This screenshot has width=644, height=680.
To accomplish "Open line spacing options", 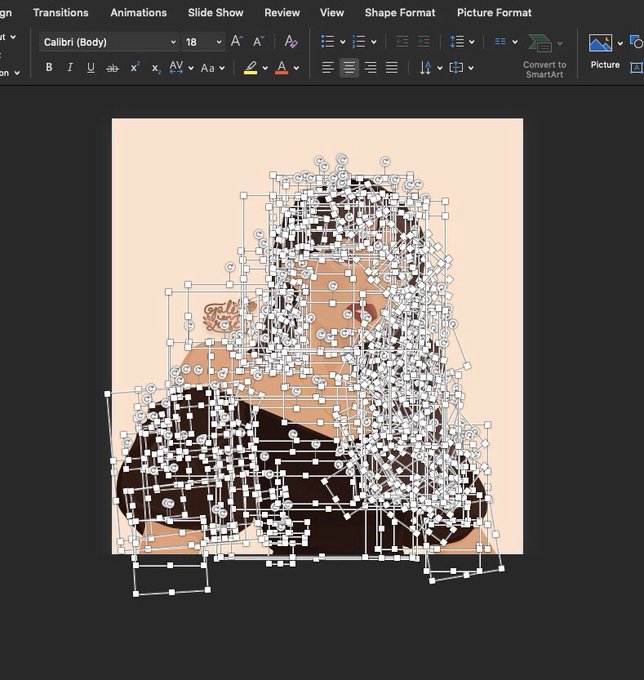I will point(457,42).
